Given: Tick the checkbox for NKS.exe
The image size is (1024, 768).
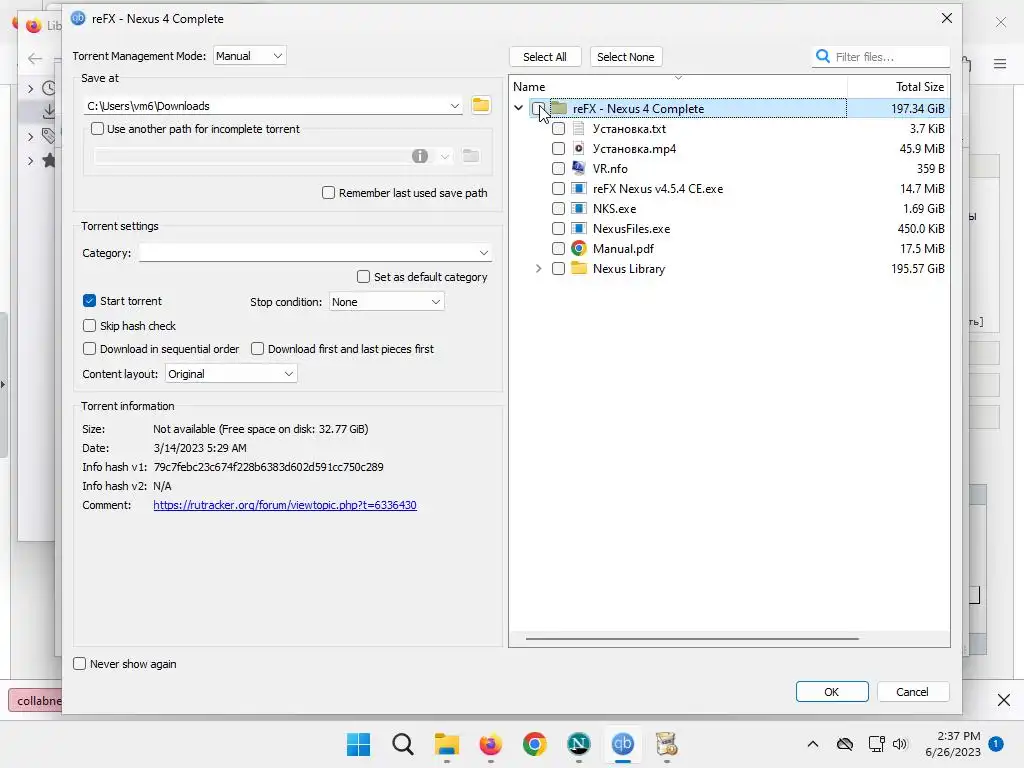Looking at the screenshot, I should coord(558,208).
